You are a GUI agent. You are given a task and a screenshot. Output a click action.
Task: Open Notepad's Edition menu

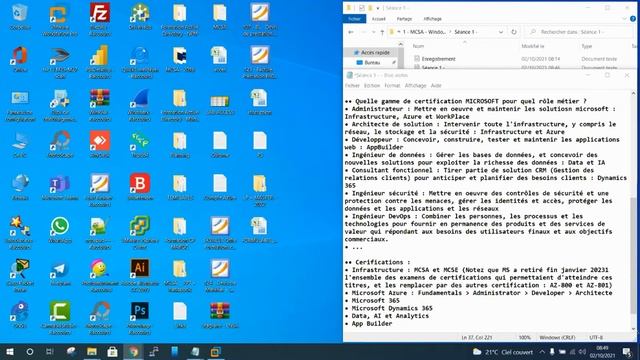click(x=371, y=85)
